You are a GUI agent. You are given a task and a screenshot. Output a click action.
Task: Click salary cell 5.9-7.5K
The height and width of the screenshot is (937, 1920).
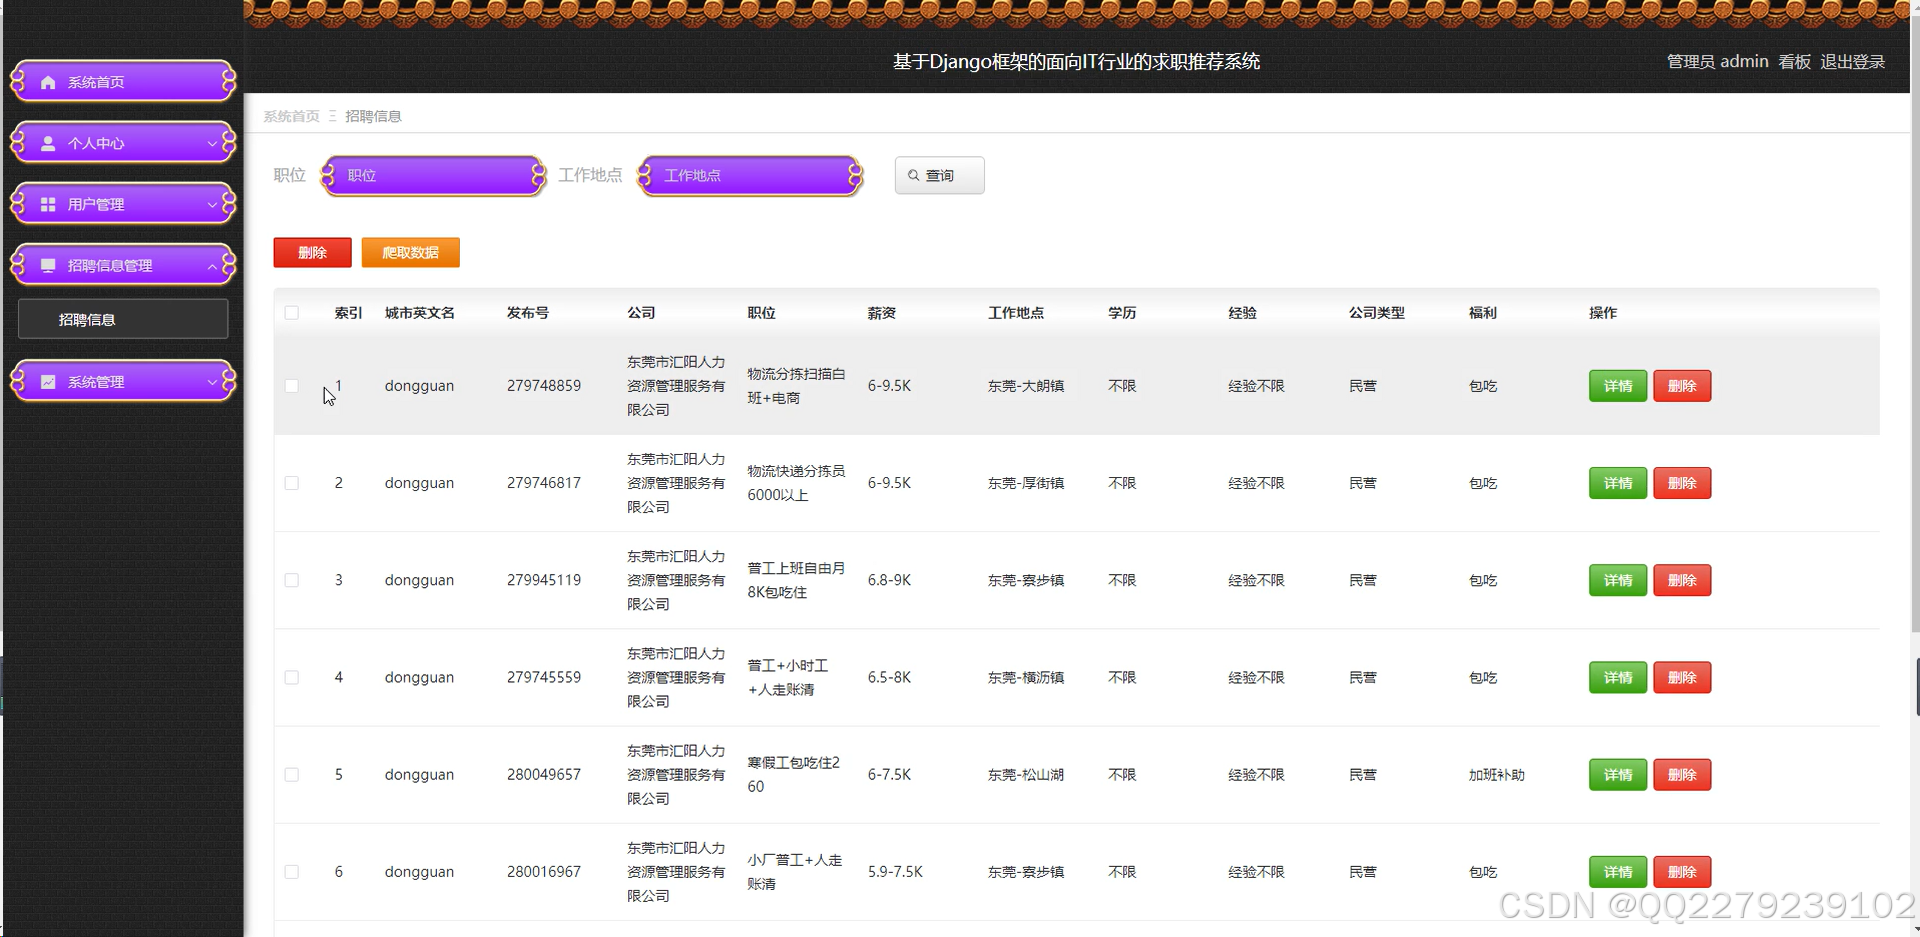pos(895,872)
